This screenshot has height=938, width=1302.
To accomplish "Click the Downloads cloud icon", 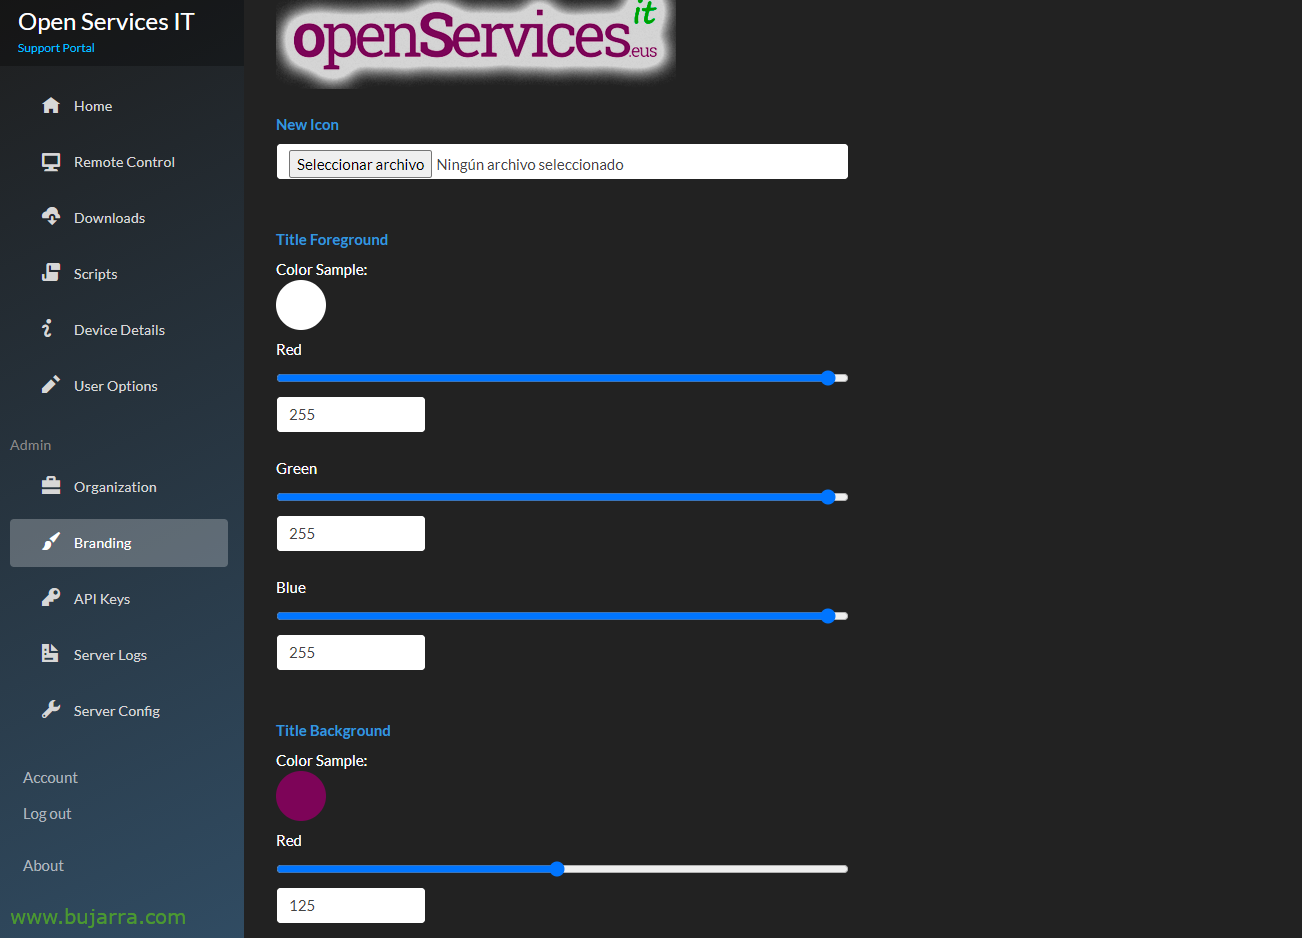I will [50, 217].
